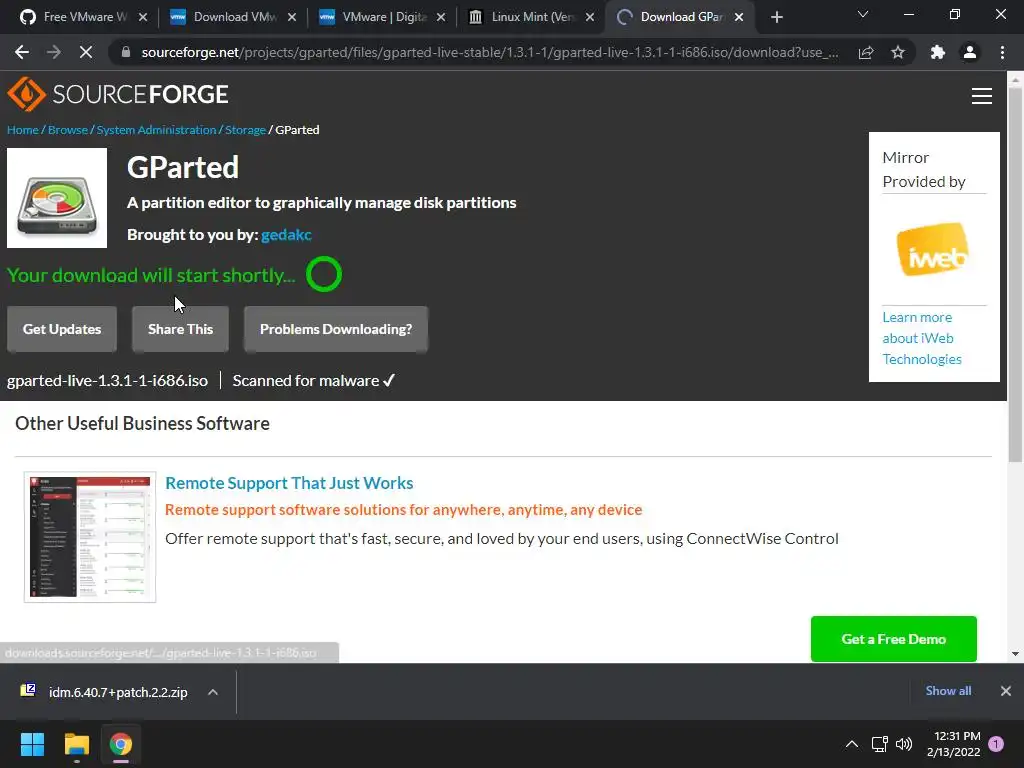This screenshot has width=1024, height=768.
Task: Click the volume speaker tray icon
Action: click(904, 744)
